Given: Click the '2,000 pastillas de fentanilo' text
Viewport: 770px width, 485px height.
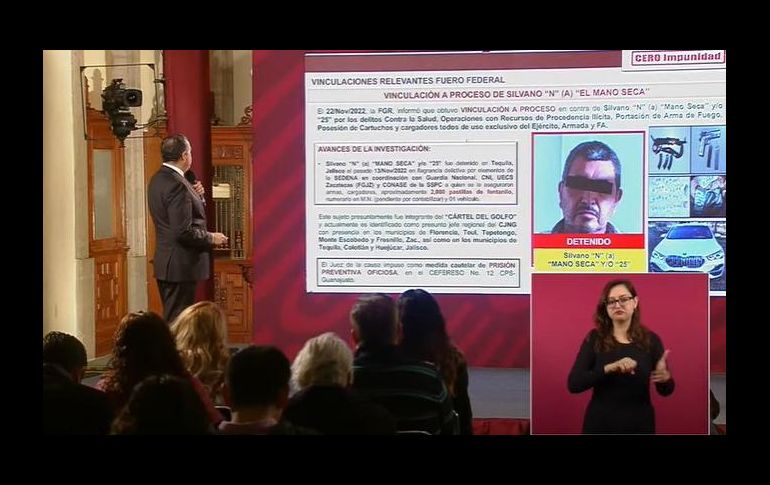Looking at the screenshot, I should click(470, 192).
